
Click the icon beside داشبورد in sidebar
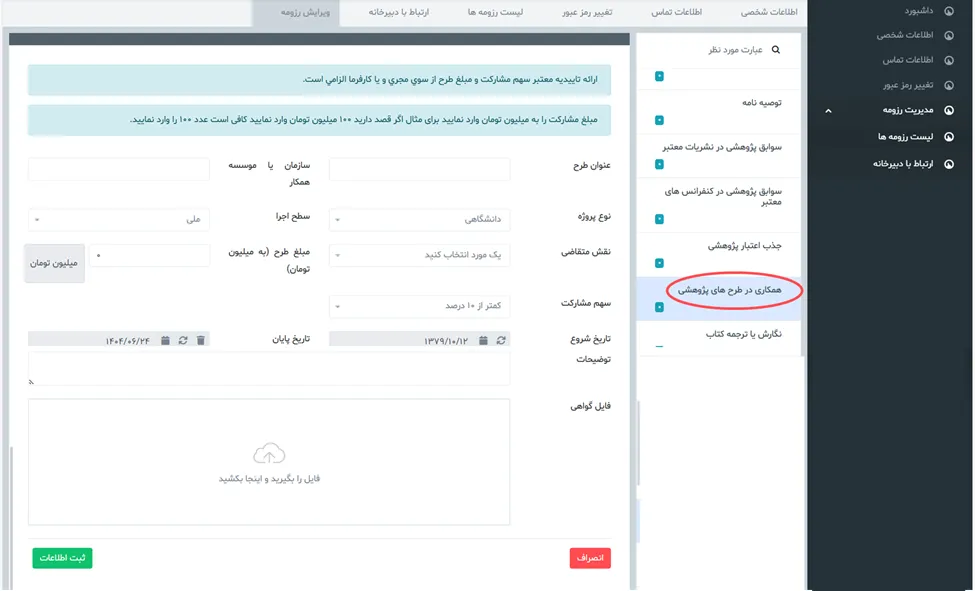949,10
